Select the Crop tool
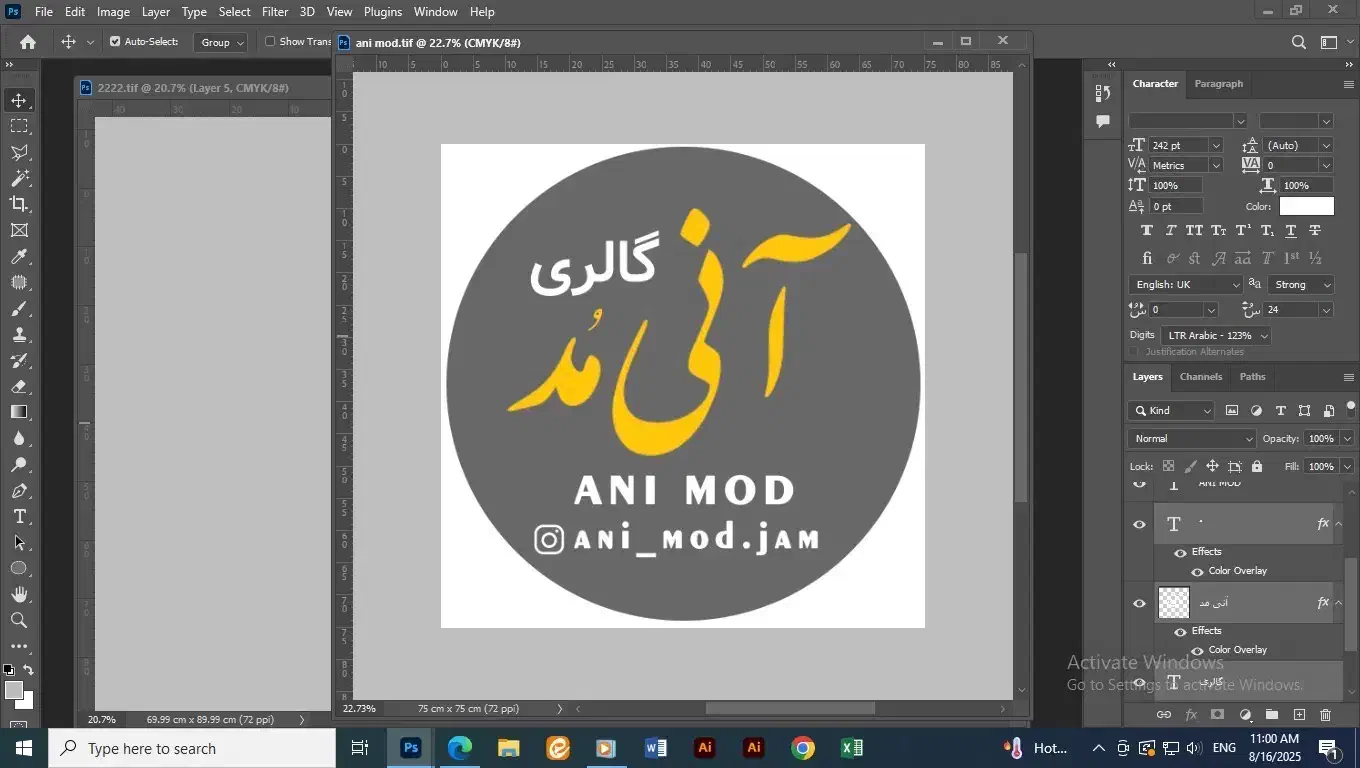The image size is (1360, 768). tap(19, 204)
